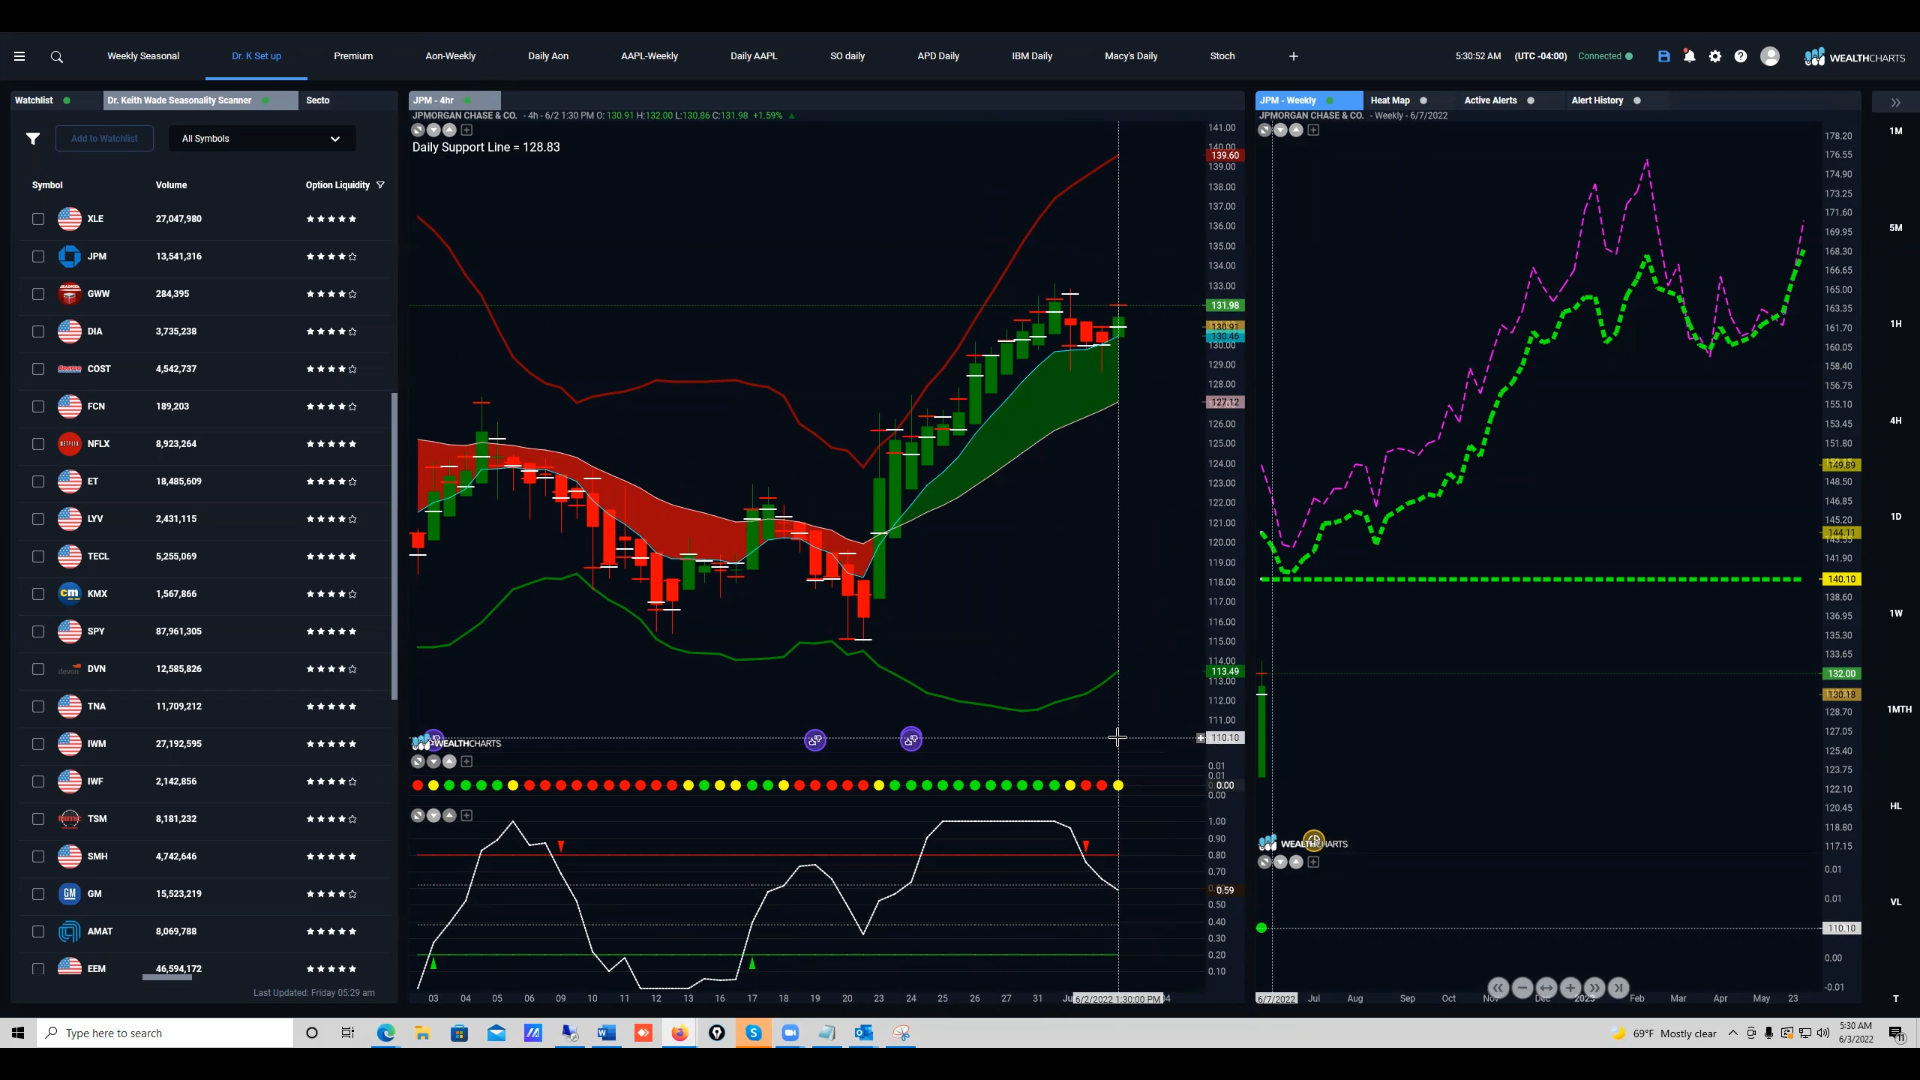Check the AMAT row checkbox
This screenshot has width=1920, height=1080.
38,932
